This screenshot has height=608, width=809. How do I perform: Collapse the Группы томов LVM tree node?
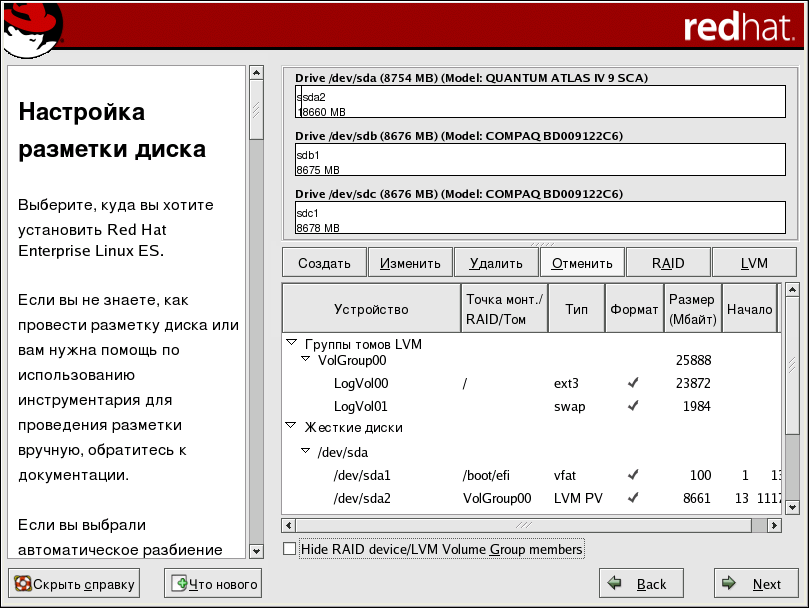tap(292, 342)
